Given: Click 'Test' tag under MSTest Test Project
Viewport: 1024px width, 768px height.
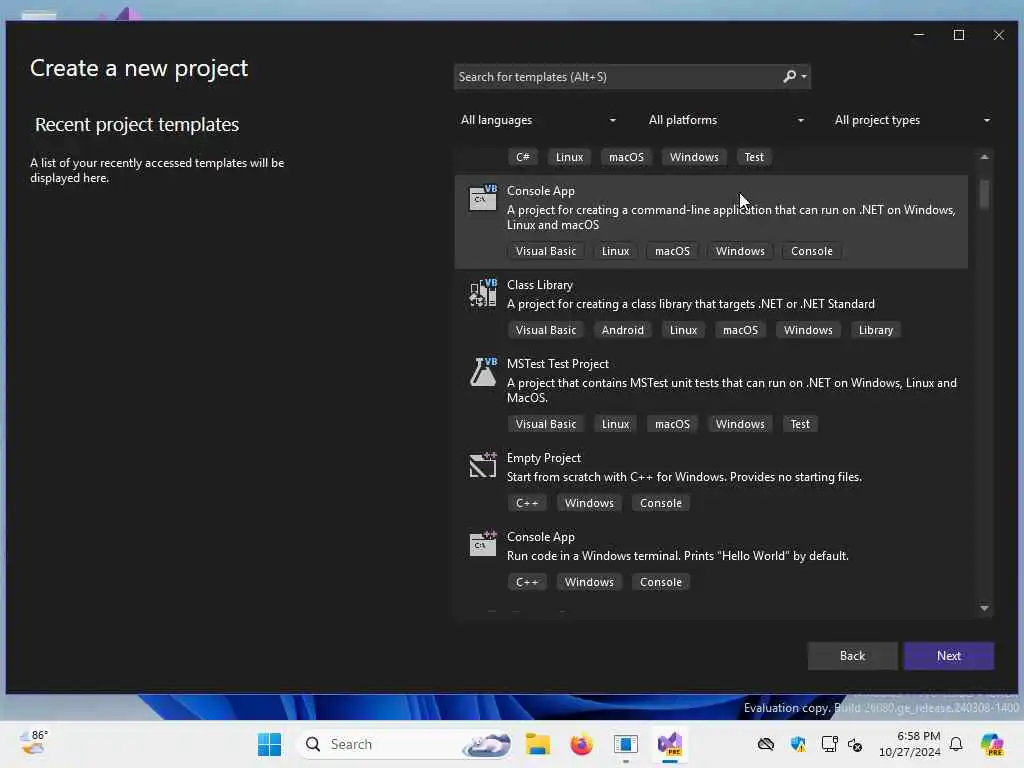Looking at the screenshot, I should point(799,424).
